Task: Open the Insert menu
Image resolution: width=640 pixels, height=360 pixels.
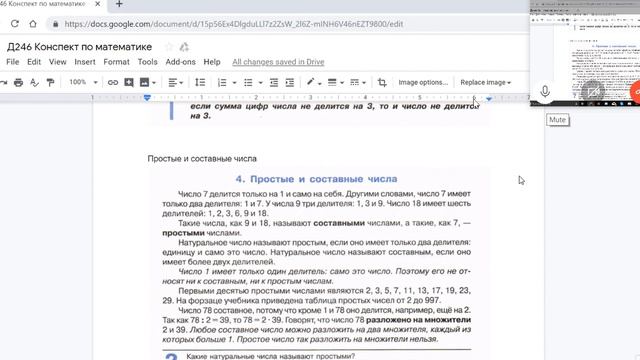Action: pos(85,62)
